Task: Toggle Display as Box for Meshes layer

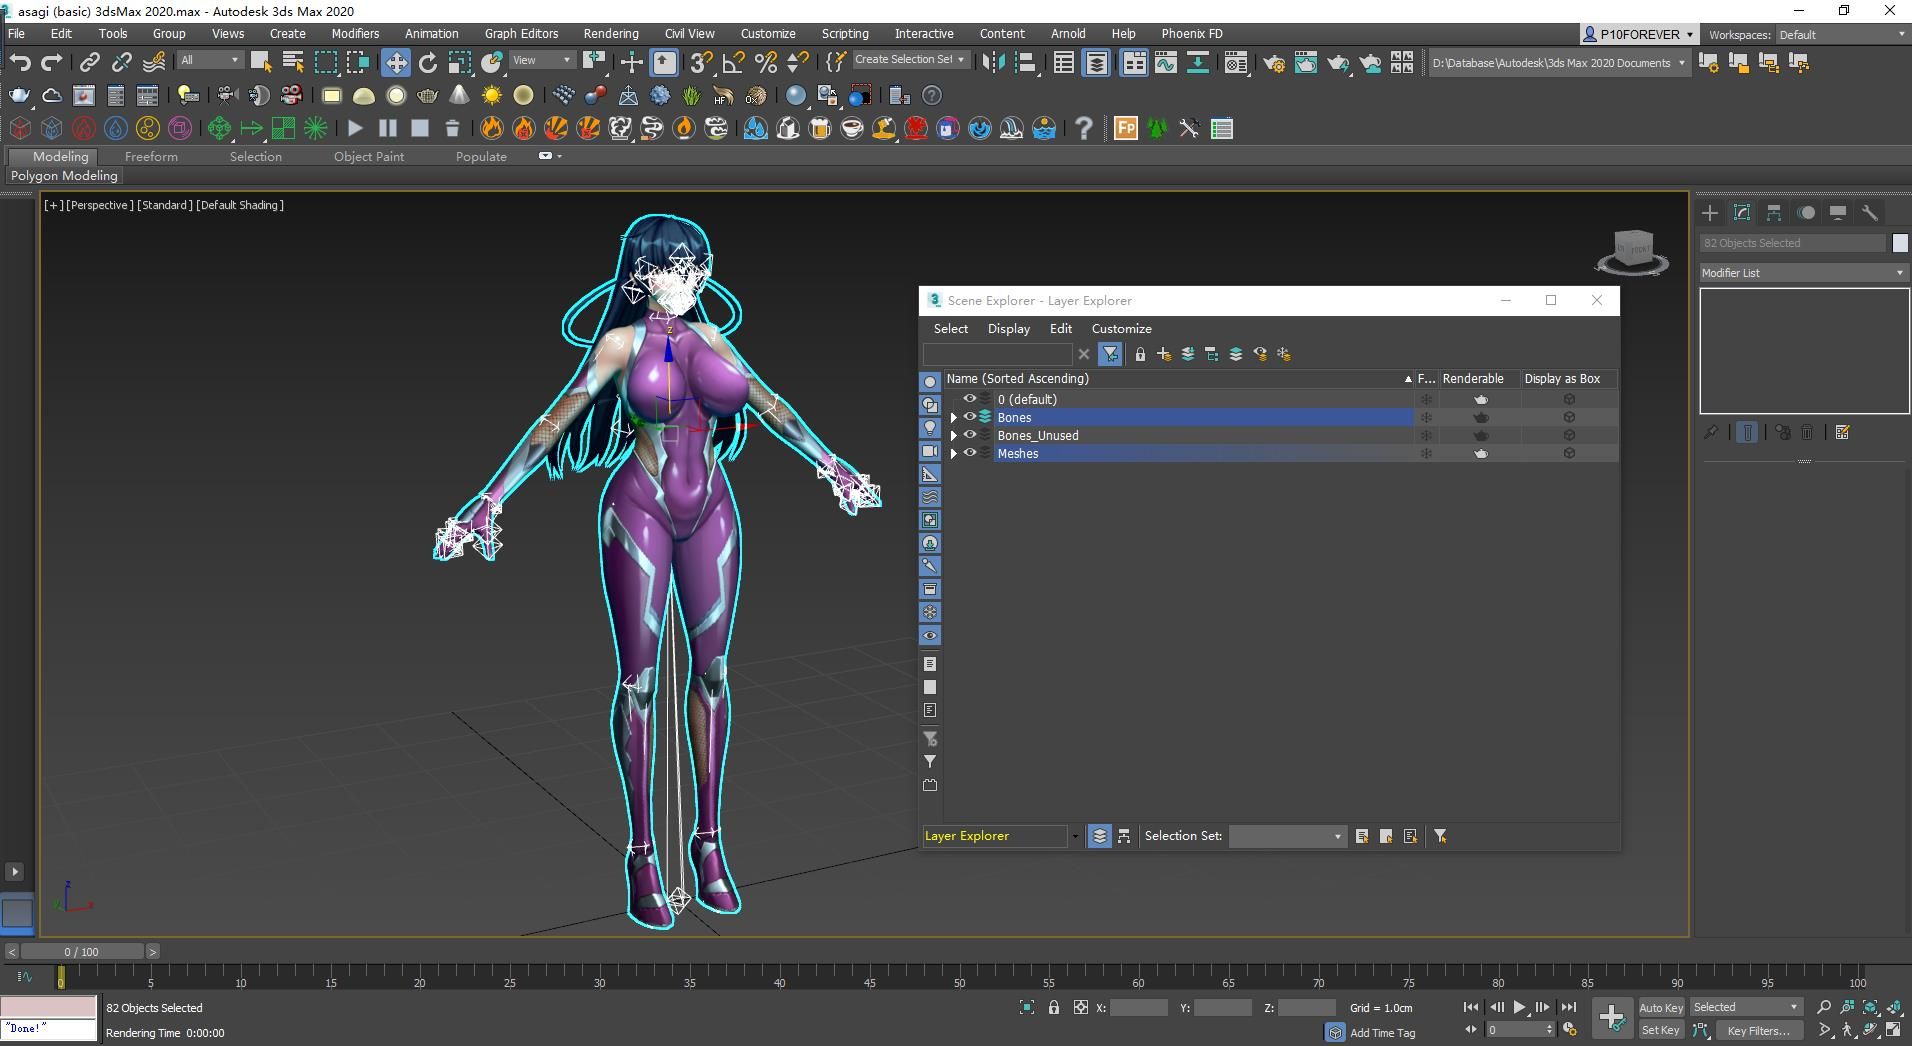Action: point(1569,453)
